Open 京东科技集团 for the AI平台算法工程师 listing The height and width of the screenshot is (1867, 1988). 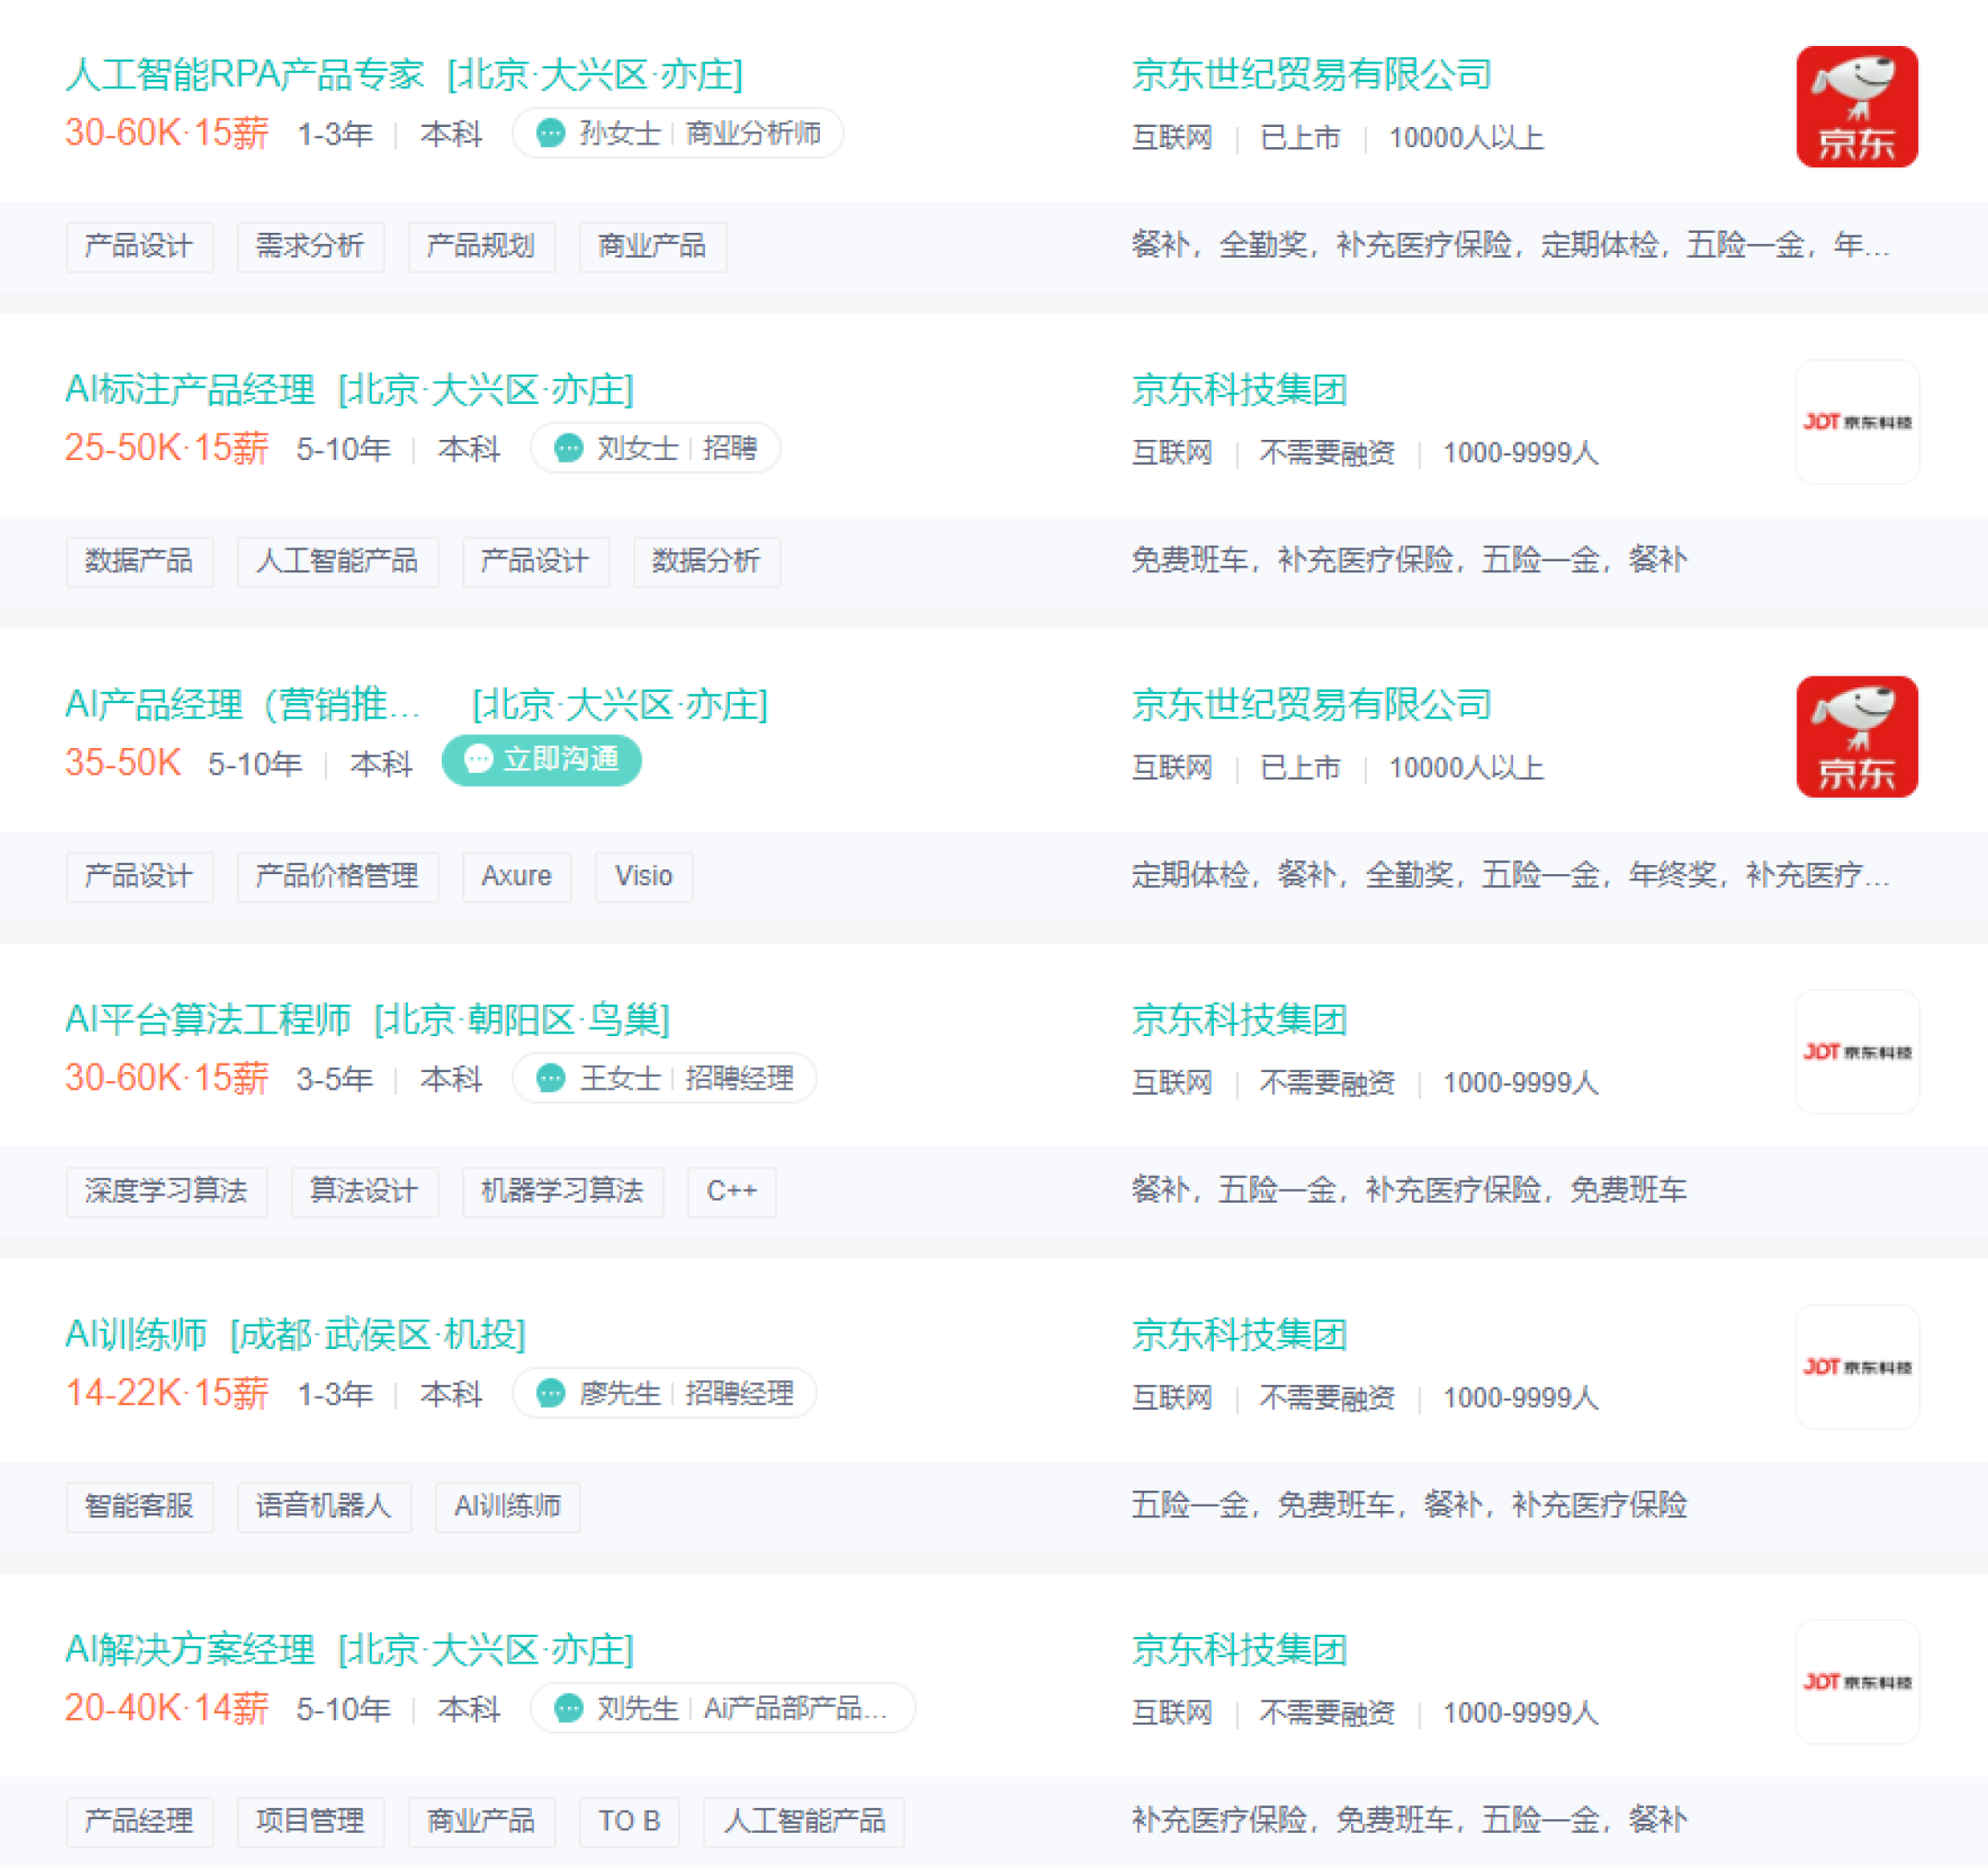[1239, 1020]
